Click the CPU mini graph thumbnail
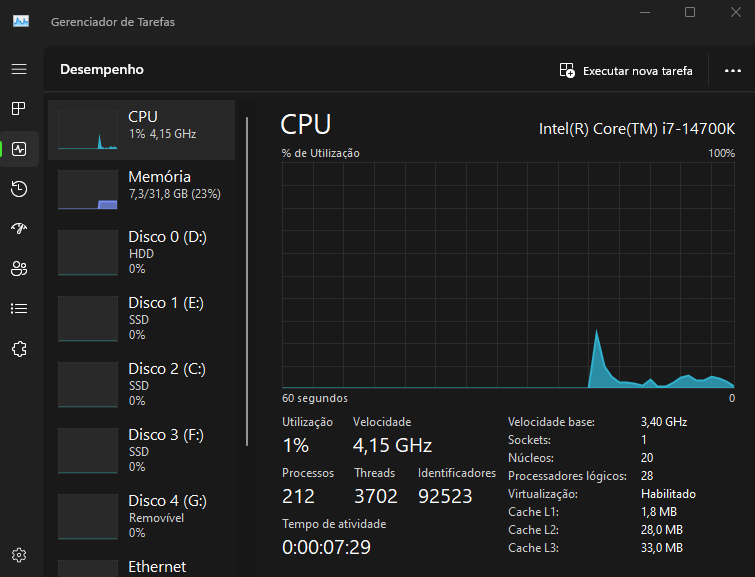755x577 pixels. (x=88, y=130)
